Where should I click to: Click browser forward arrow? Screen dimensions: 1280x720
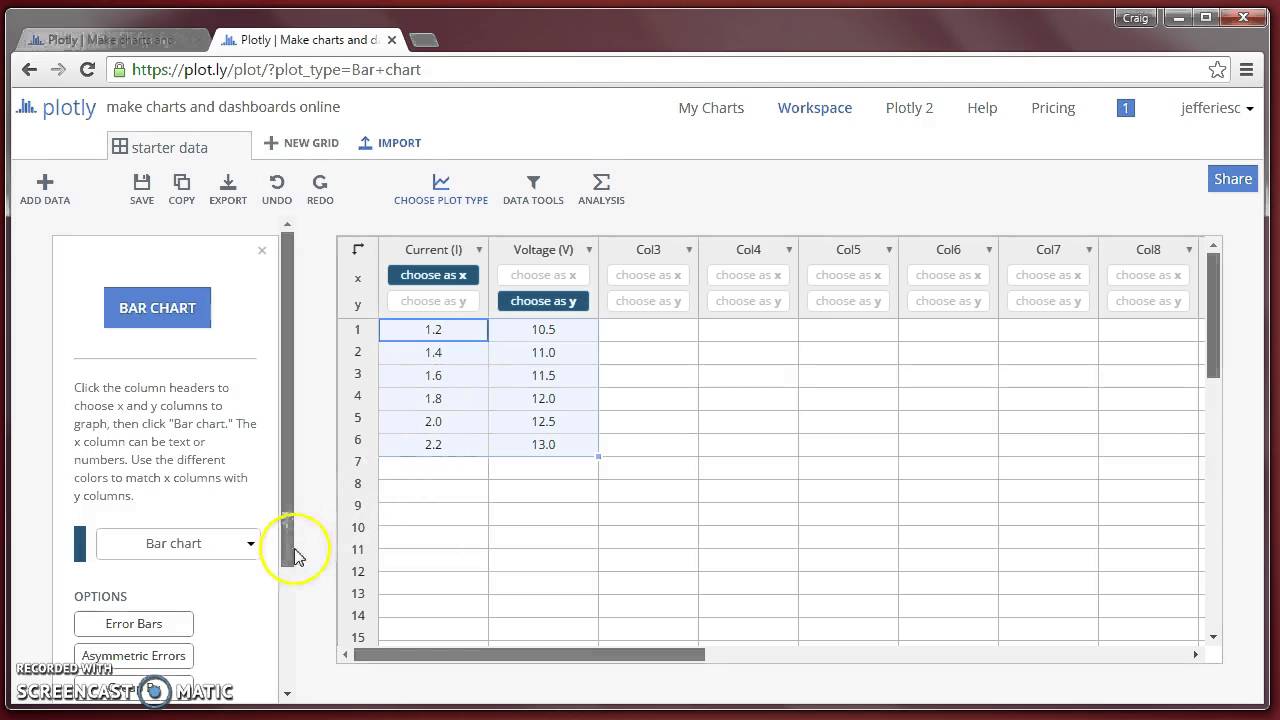(x=58, y=69)
